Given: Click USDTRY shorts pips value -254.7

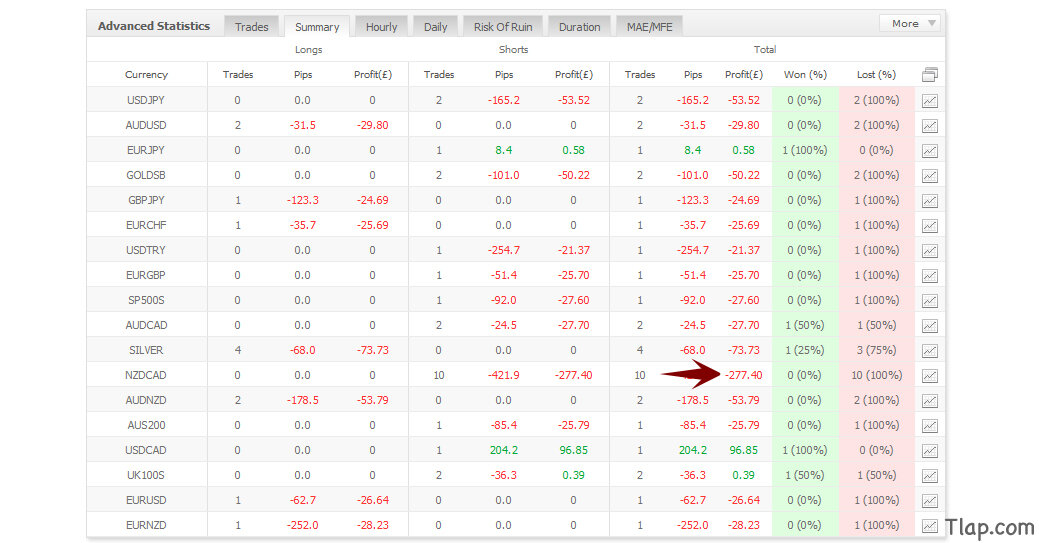Looking at the screenshot, I should click(x=504, y=250).
